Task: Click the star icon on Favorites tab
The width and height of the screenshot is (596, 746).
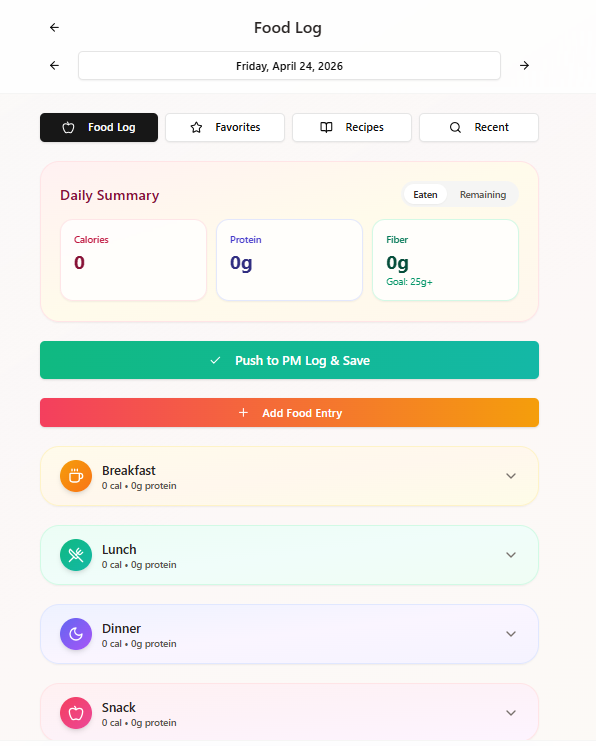Action: [x=196, y=128]
